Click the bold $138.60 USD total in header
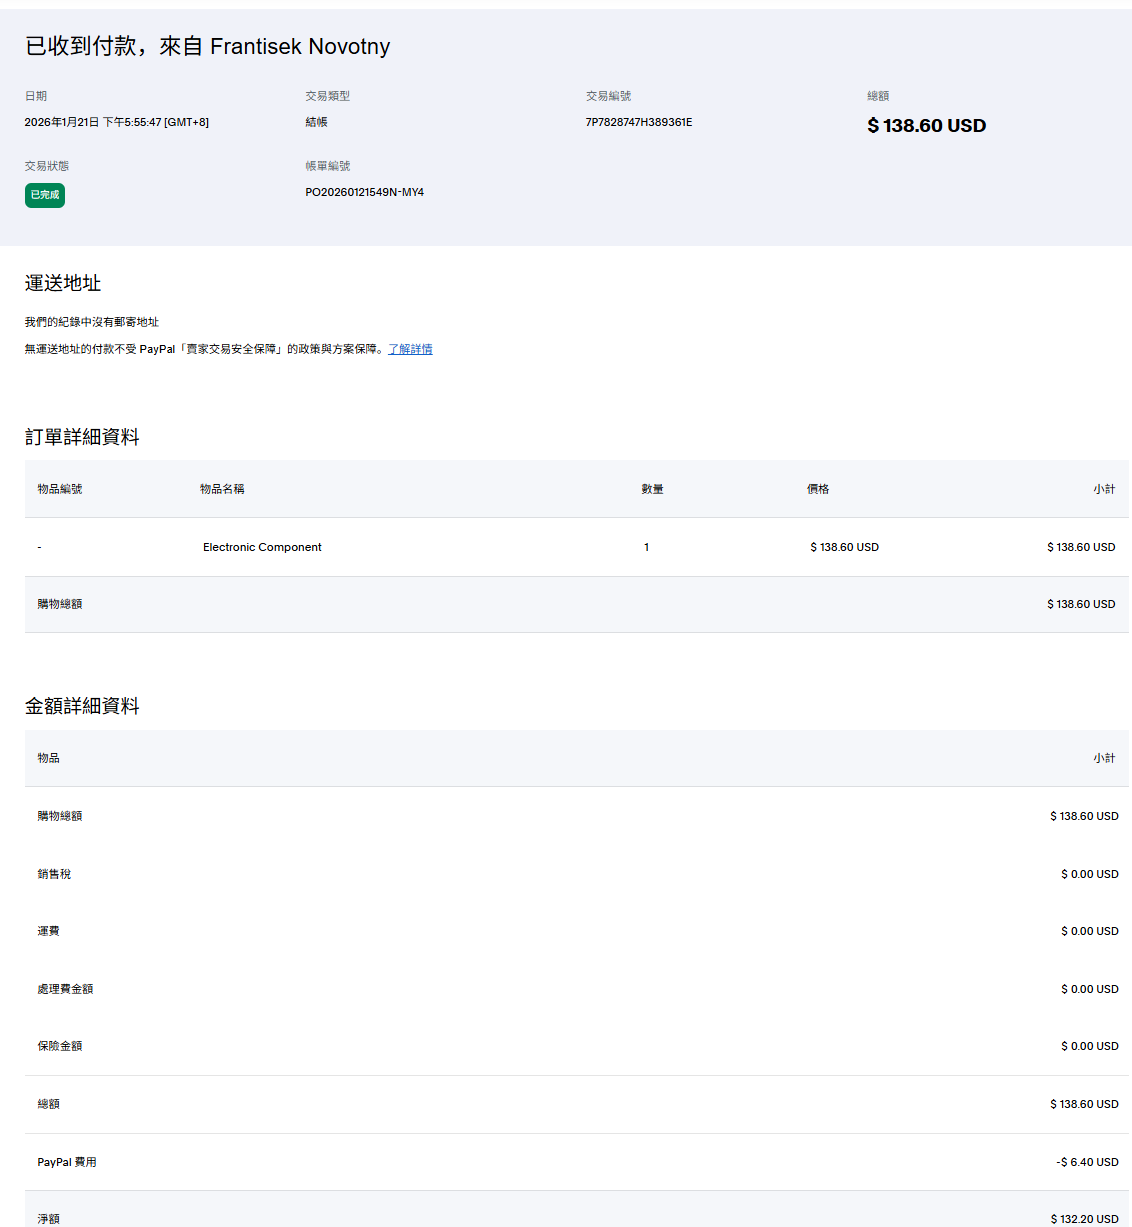This screenshot has width=1132, height=1227. pyautogui.click(x=926, y=125)
